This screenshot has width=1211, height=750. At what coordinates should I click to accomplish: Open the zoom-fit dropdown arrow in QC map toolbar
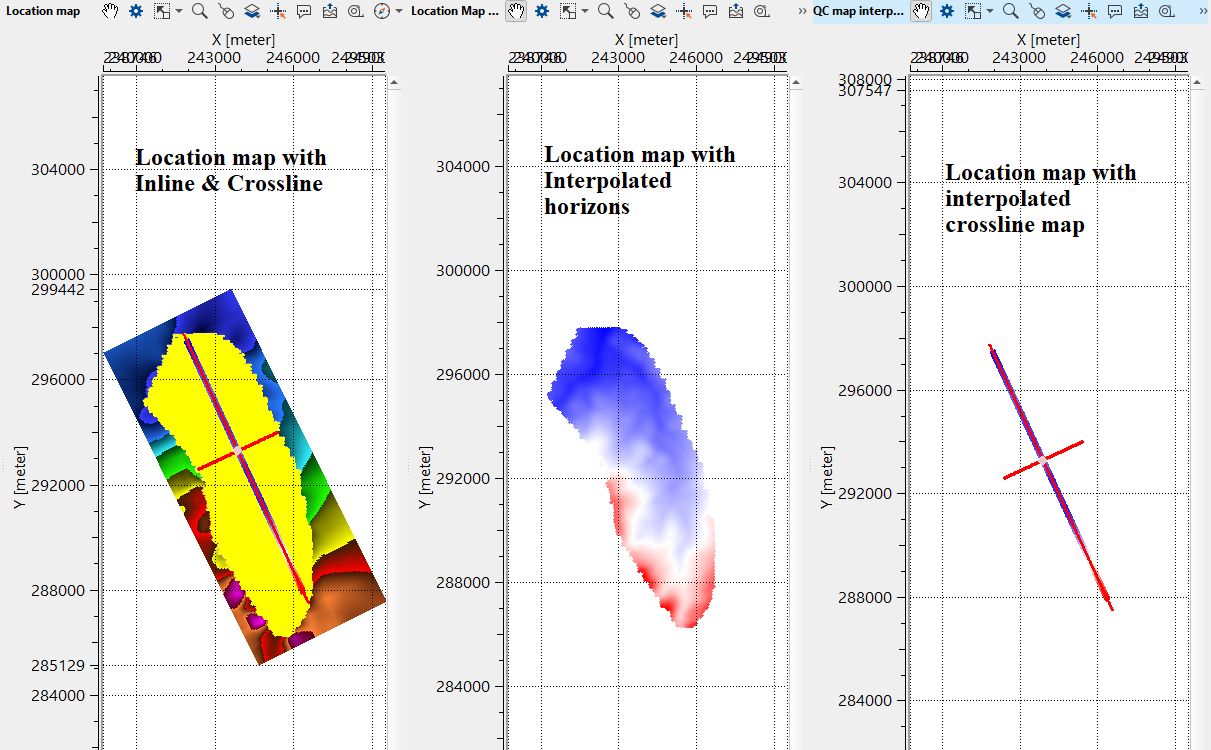tap(990, 11)
